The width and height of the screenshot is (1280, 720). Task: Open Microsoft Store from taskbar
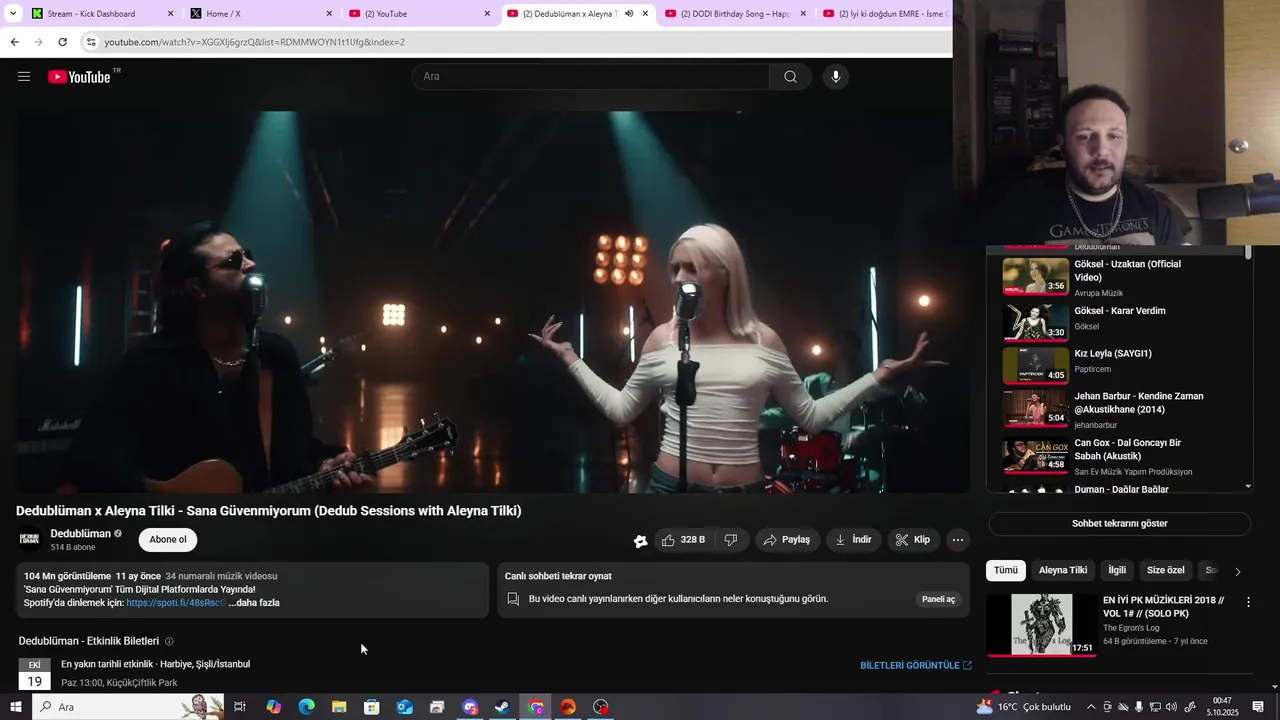coord(372,707)
